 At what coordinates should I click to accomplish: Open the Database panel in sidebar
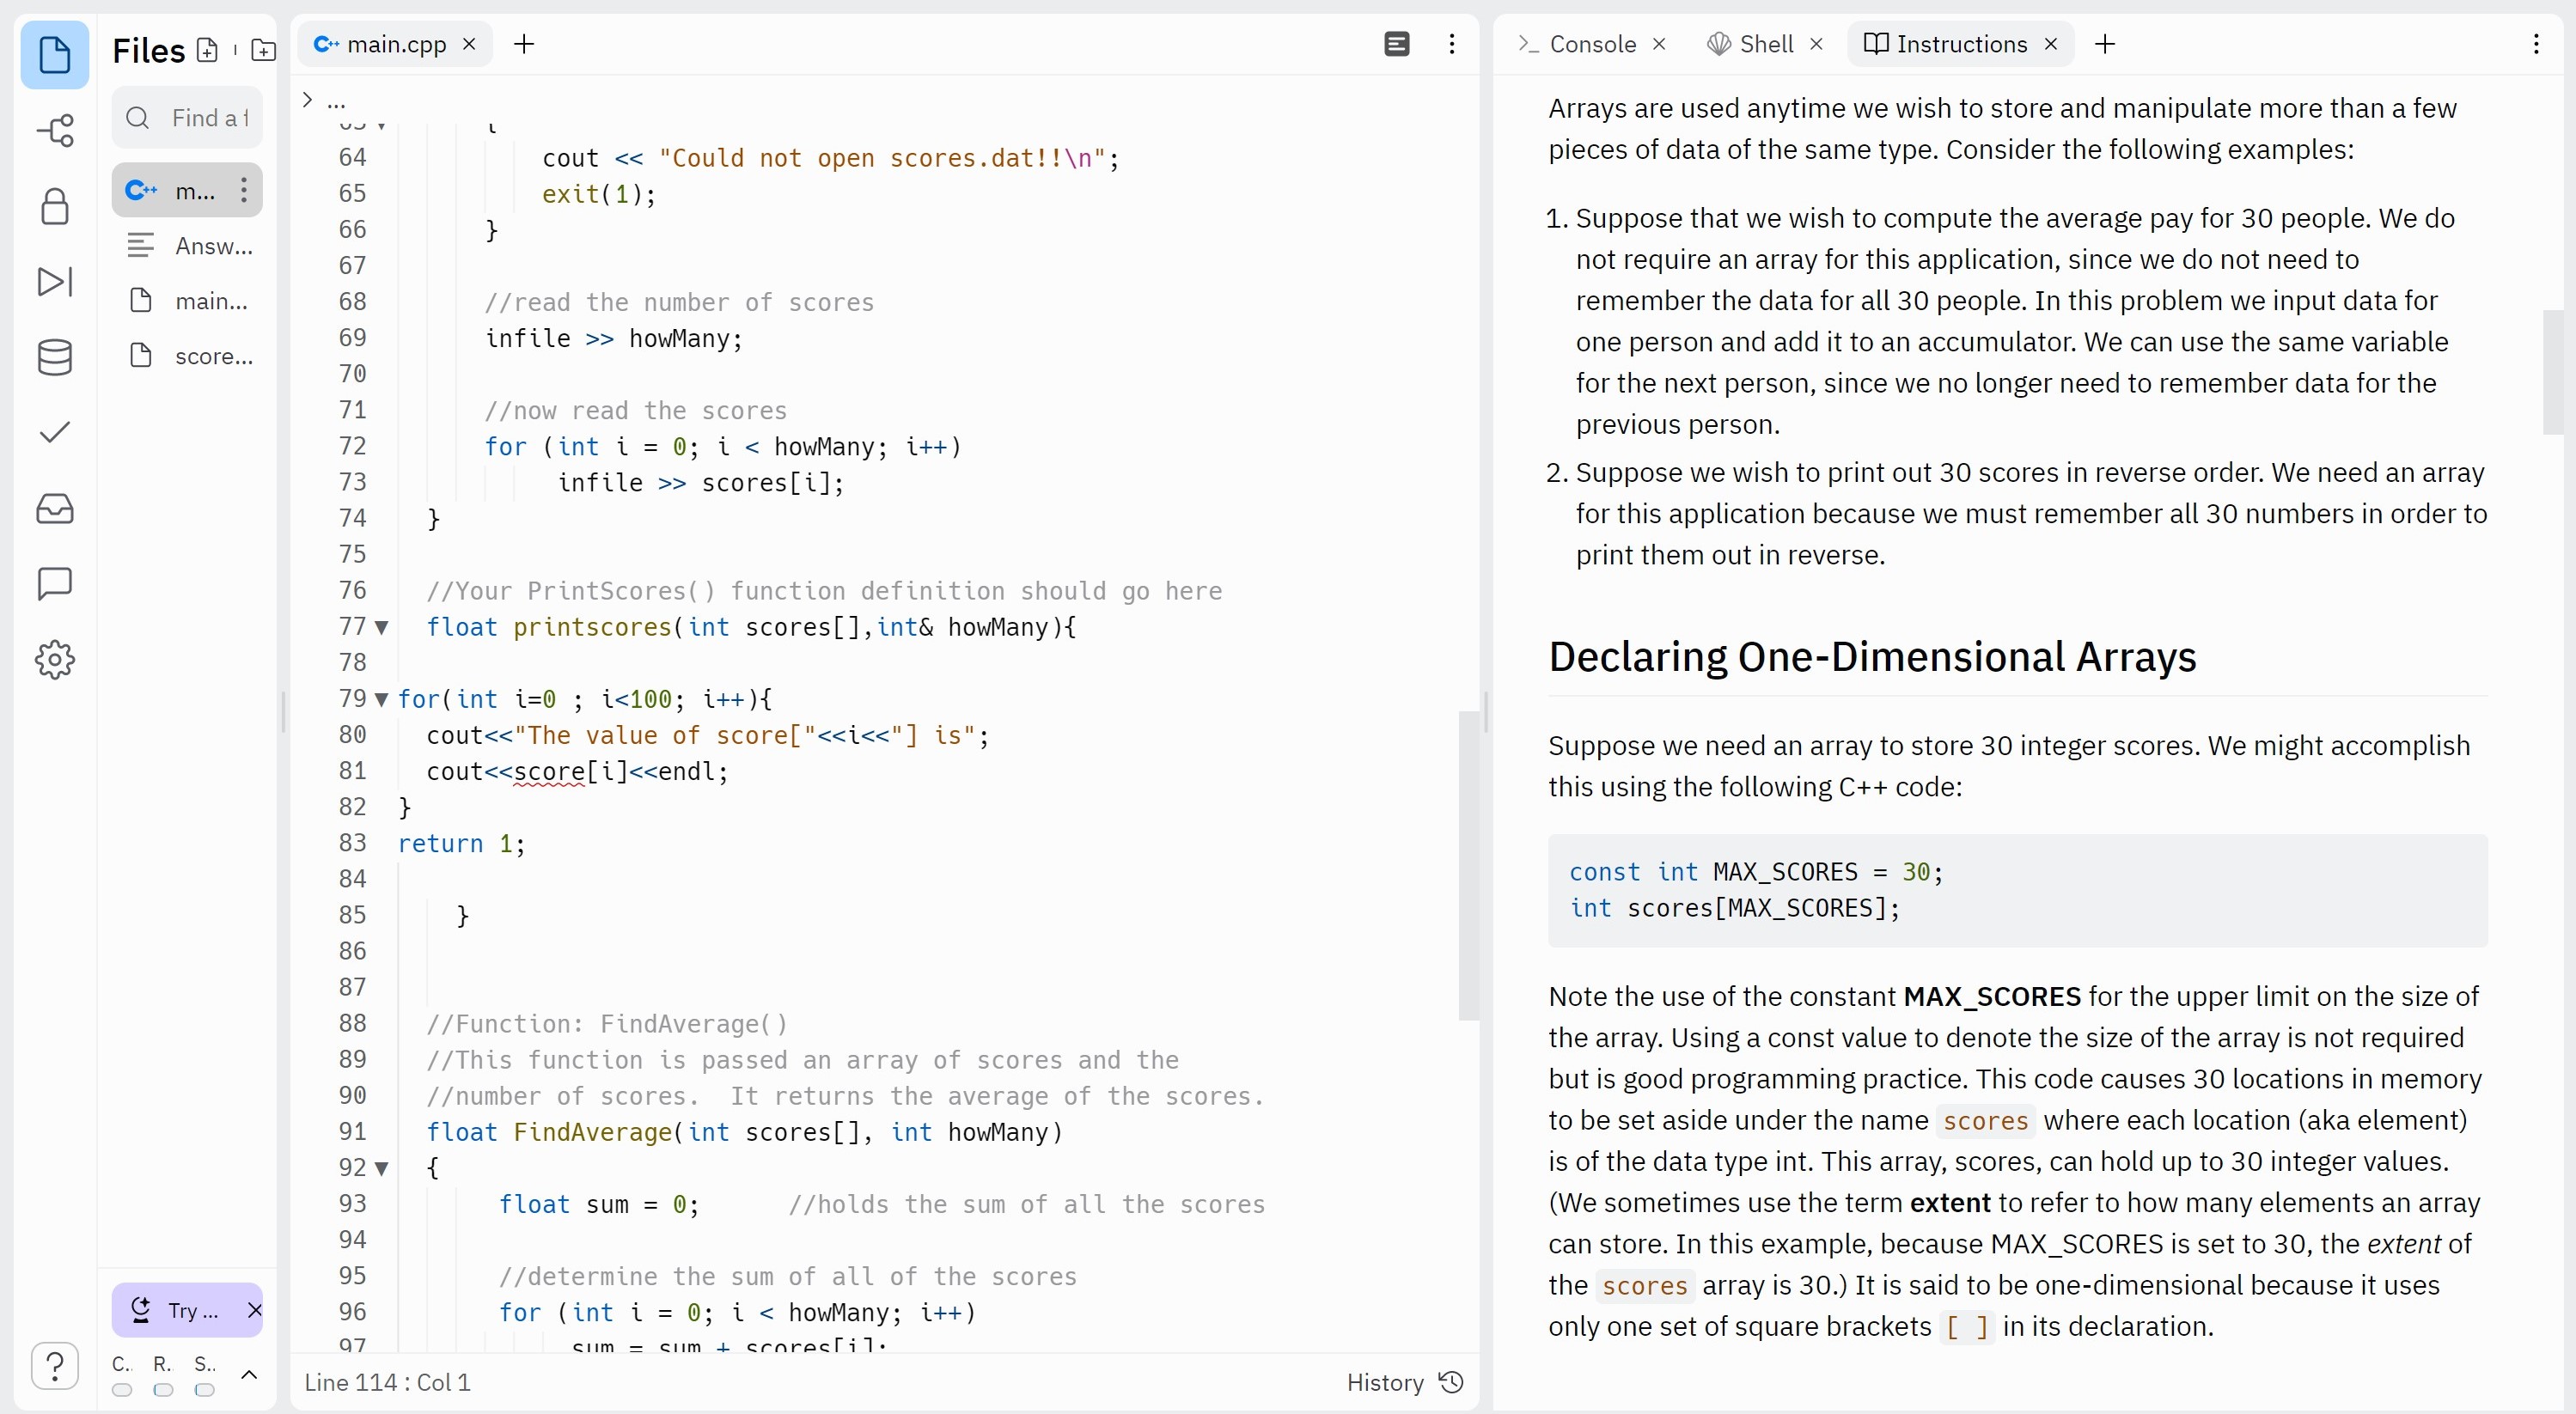(x=55, y=357)
